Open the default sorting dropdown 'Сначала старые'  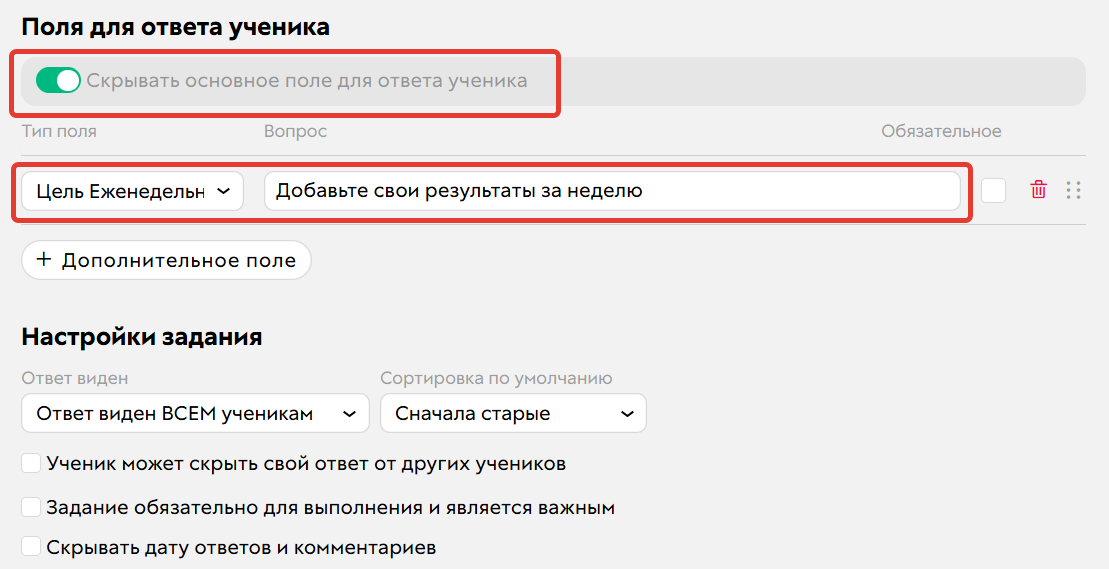tap(513, 413)
